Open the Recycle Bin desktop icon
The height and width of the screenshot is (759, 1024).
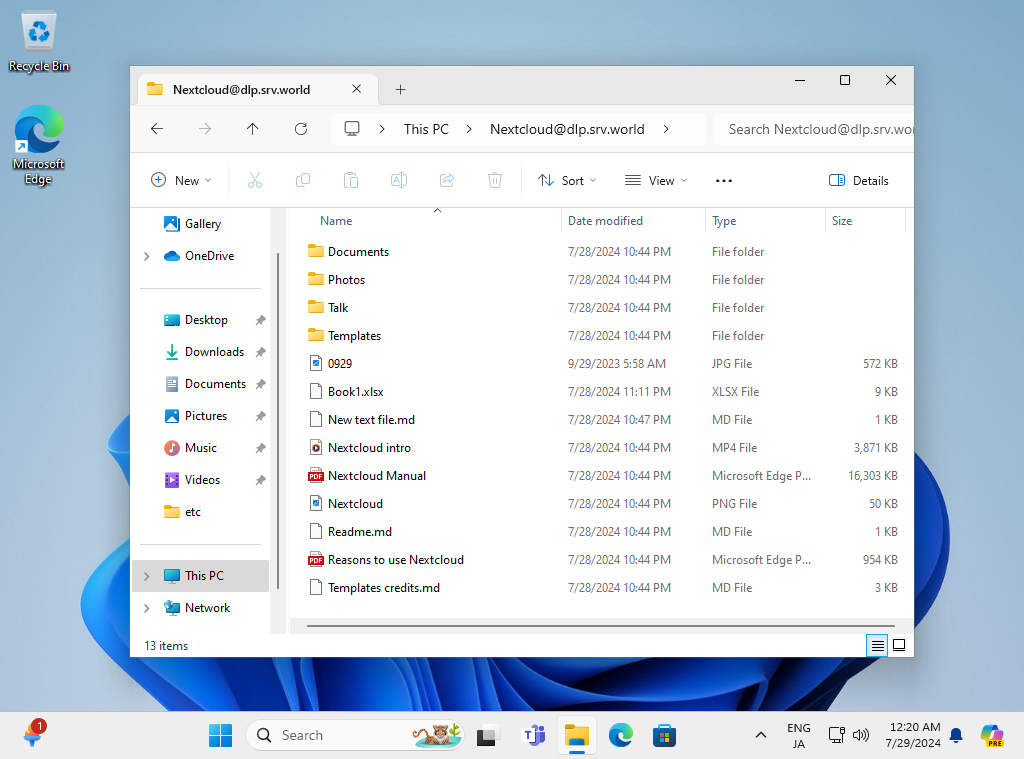pyautogui.click(x=39, y=42)
